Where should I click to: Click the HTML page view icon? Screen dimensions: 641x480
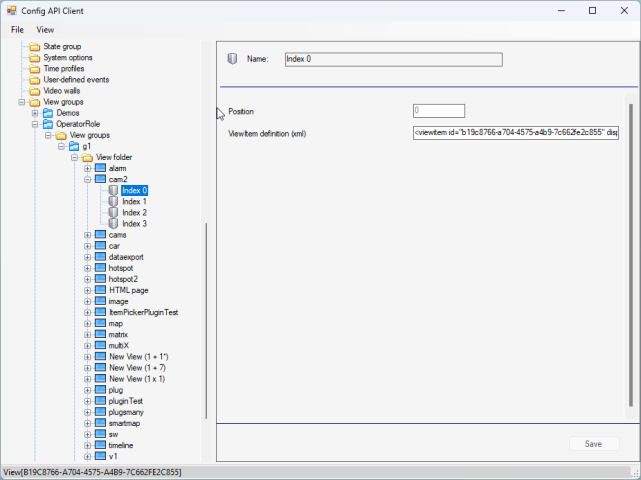pyautogui.click(x=100, y=290)
